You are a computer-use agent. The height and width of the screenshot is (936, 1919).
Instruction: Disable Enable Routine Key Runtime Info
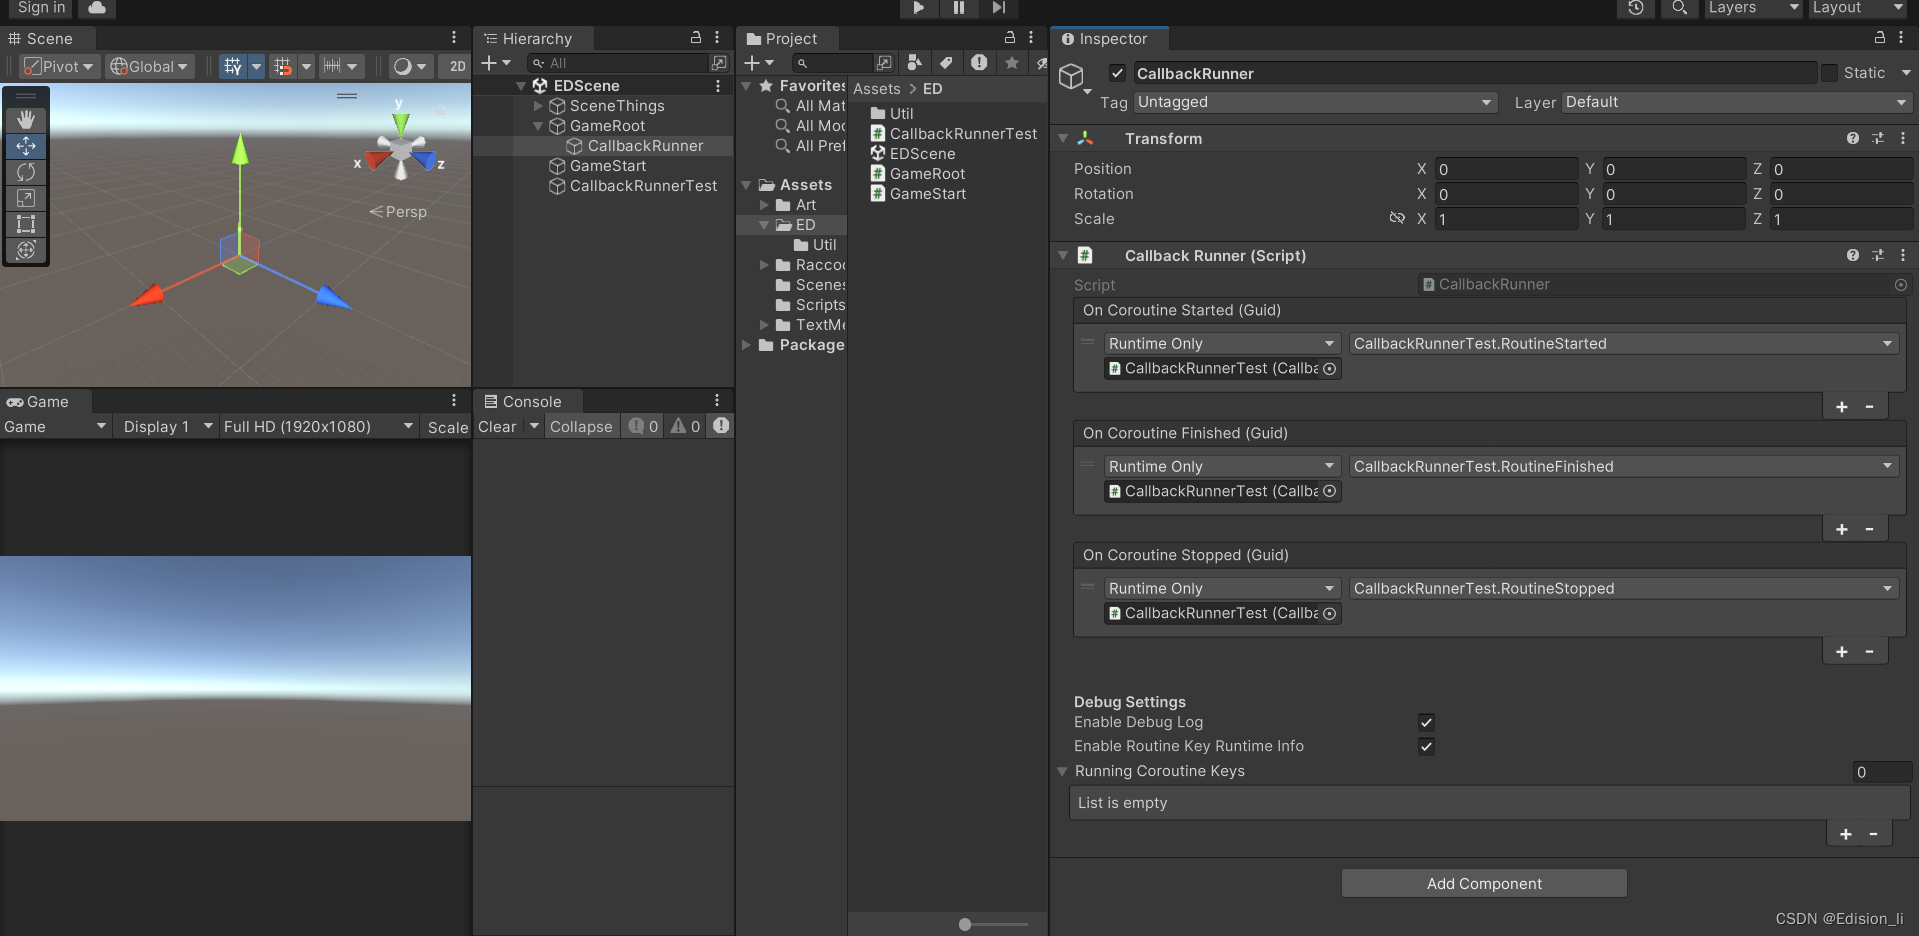(x=1425, y=746)
